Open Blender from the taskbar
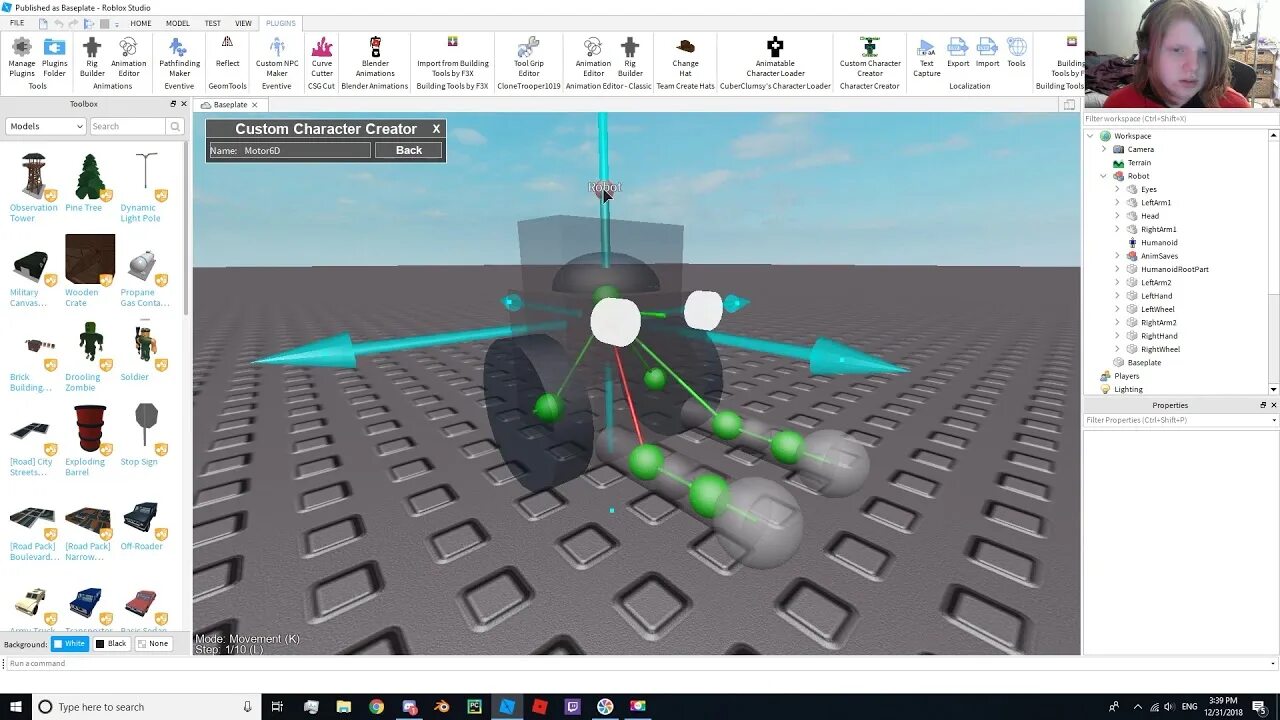 coord(441,706)
